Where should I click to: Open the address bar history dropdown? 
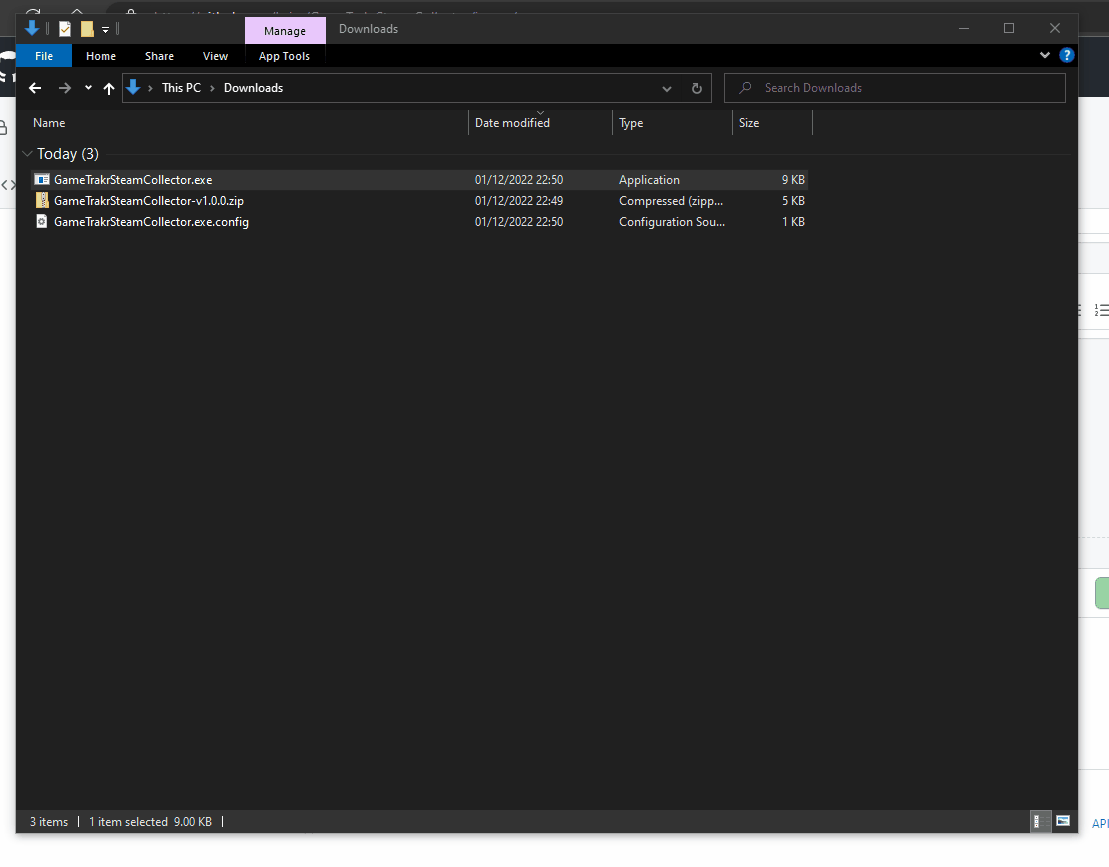[666, 88]
